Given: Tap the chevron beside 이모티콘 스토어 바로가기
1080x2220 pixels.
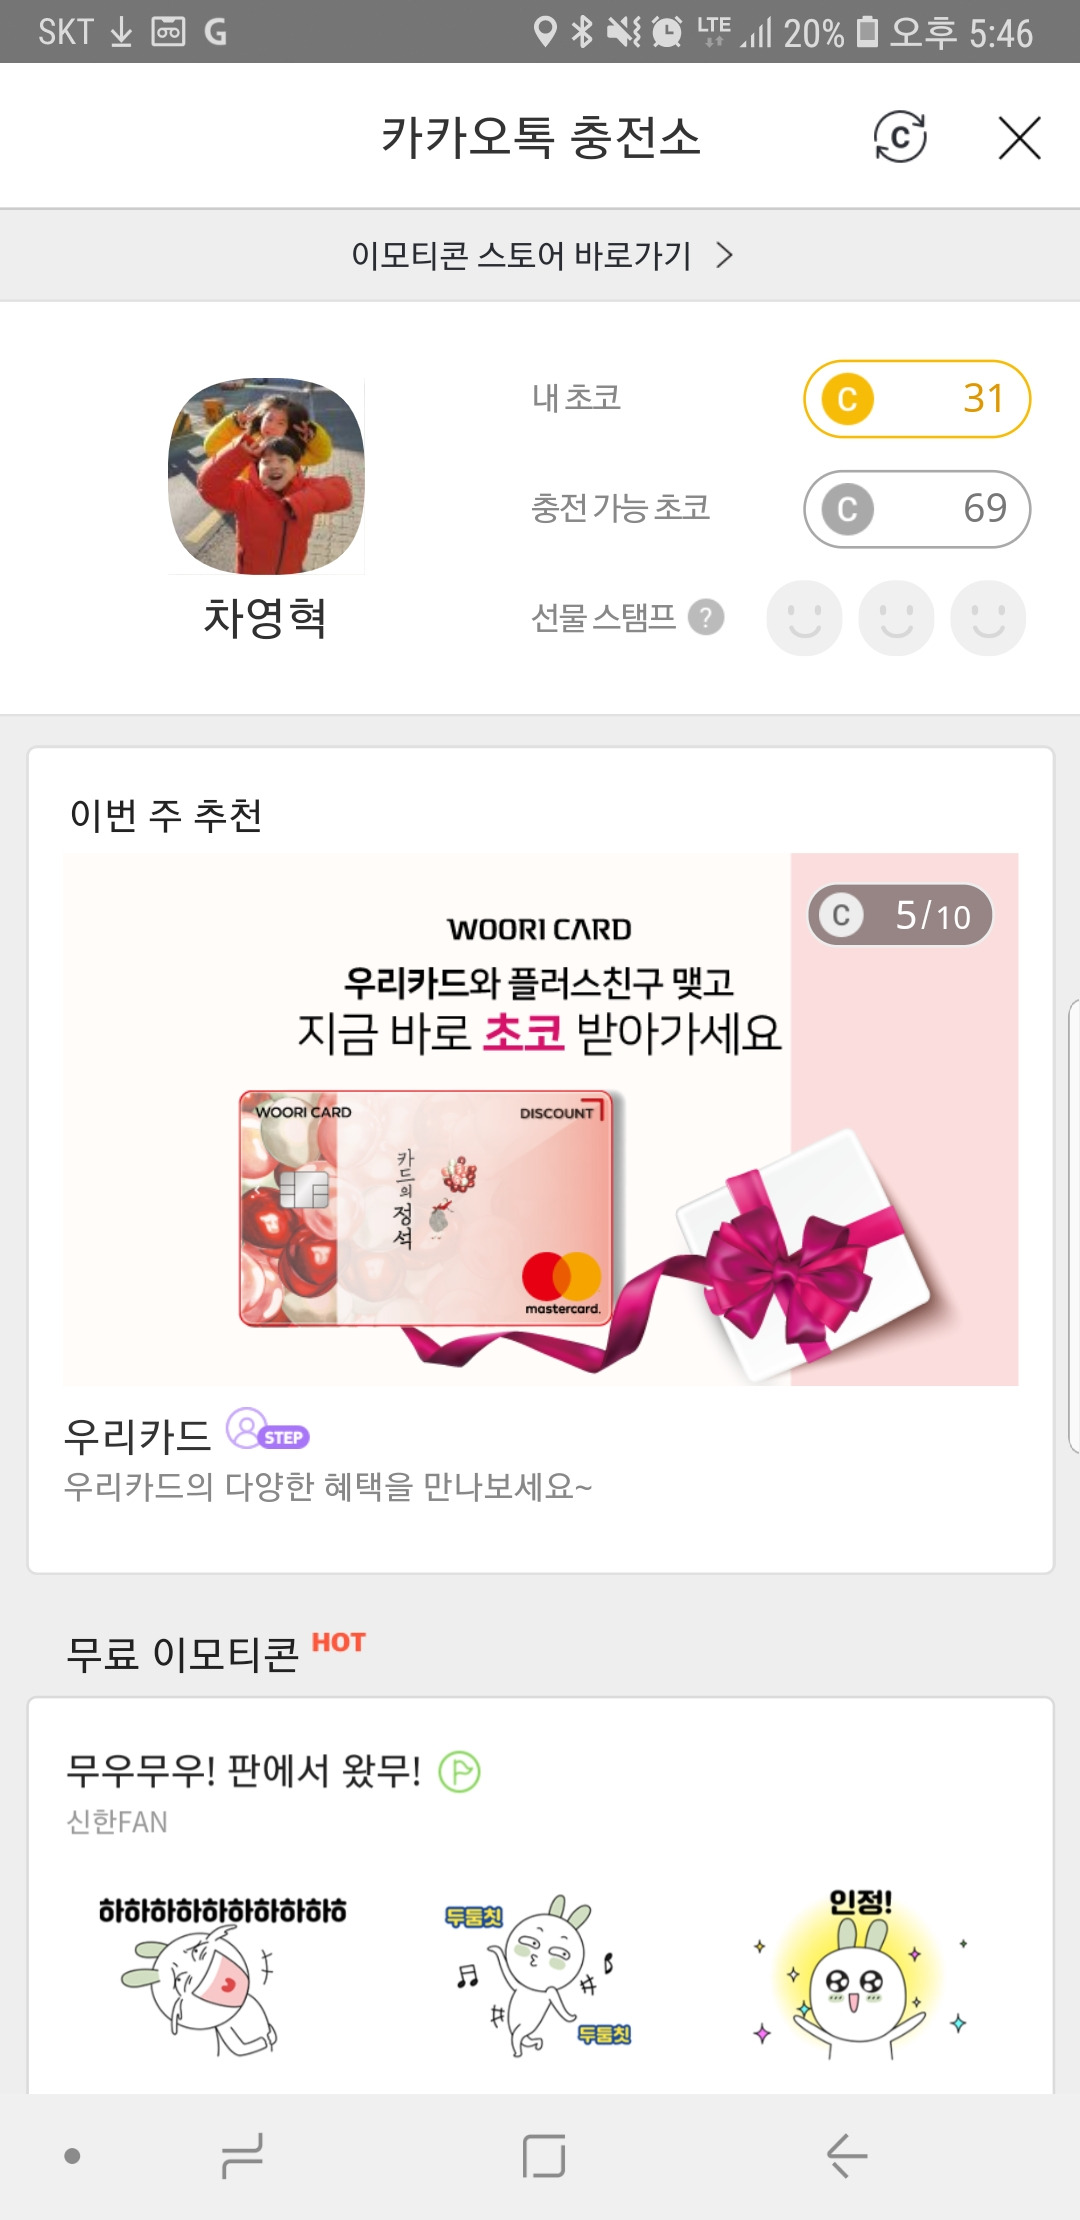Looking at the screenshot, I should click(x=725, y=256).
